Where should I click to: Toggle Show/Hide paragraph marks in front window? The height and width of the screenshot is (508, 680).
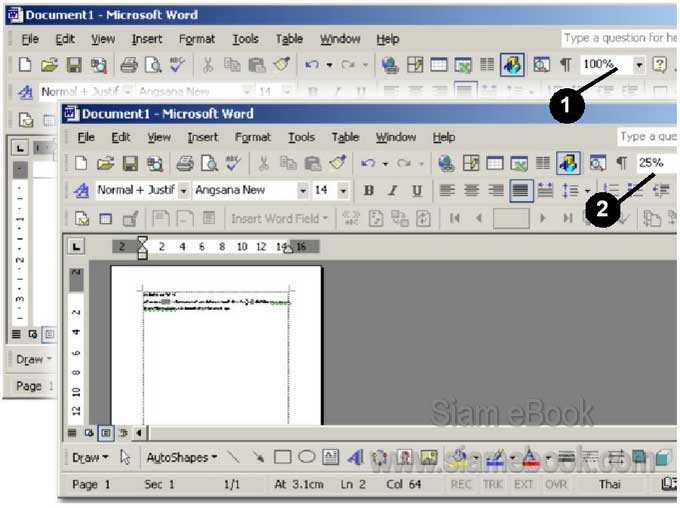(621, 163)
